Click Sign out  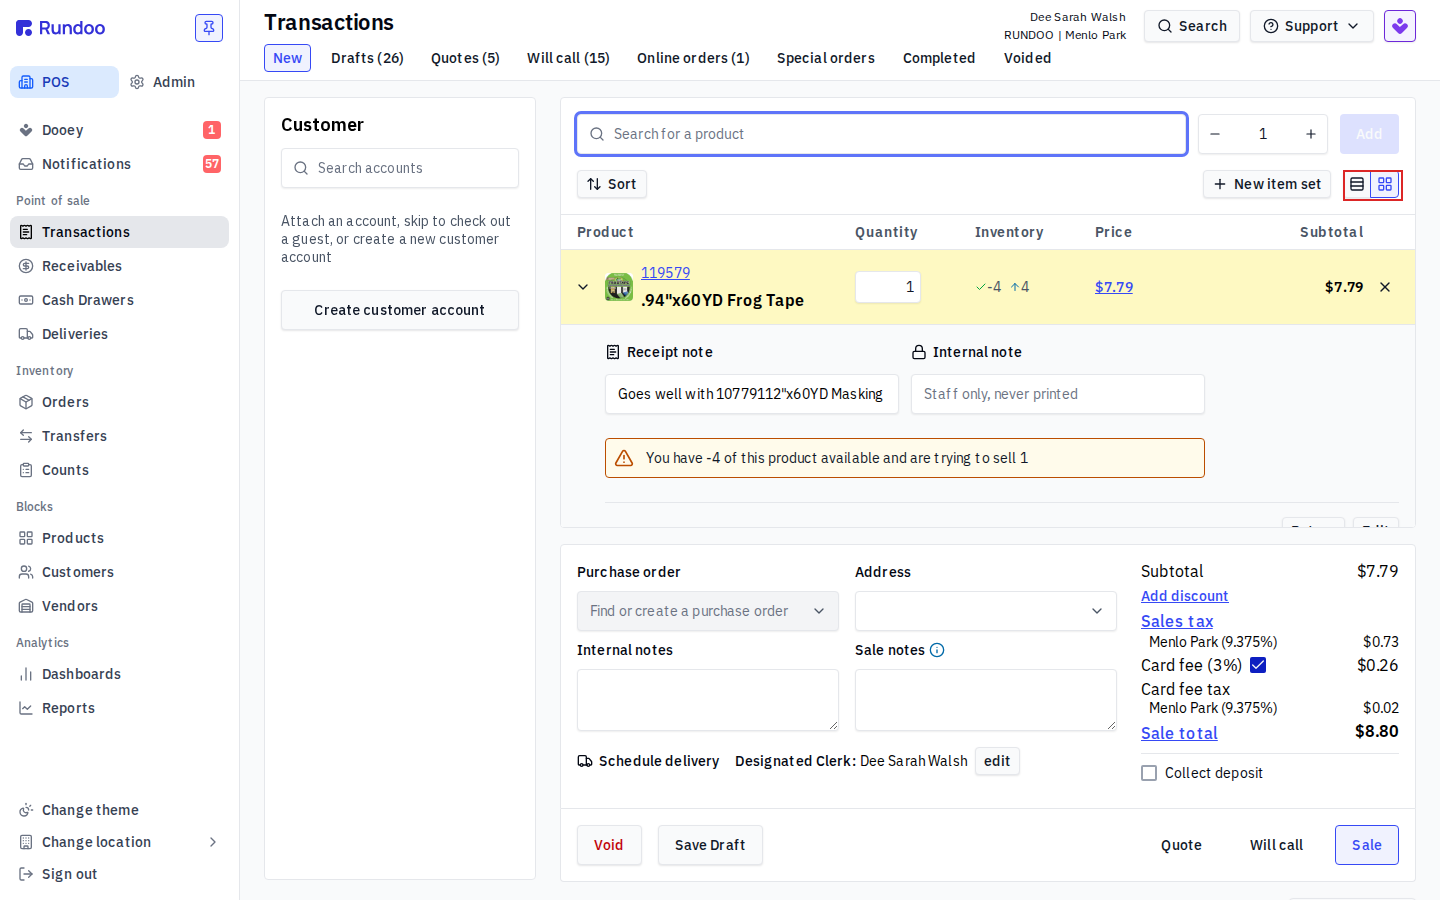119,874
